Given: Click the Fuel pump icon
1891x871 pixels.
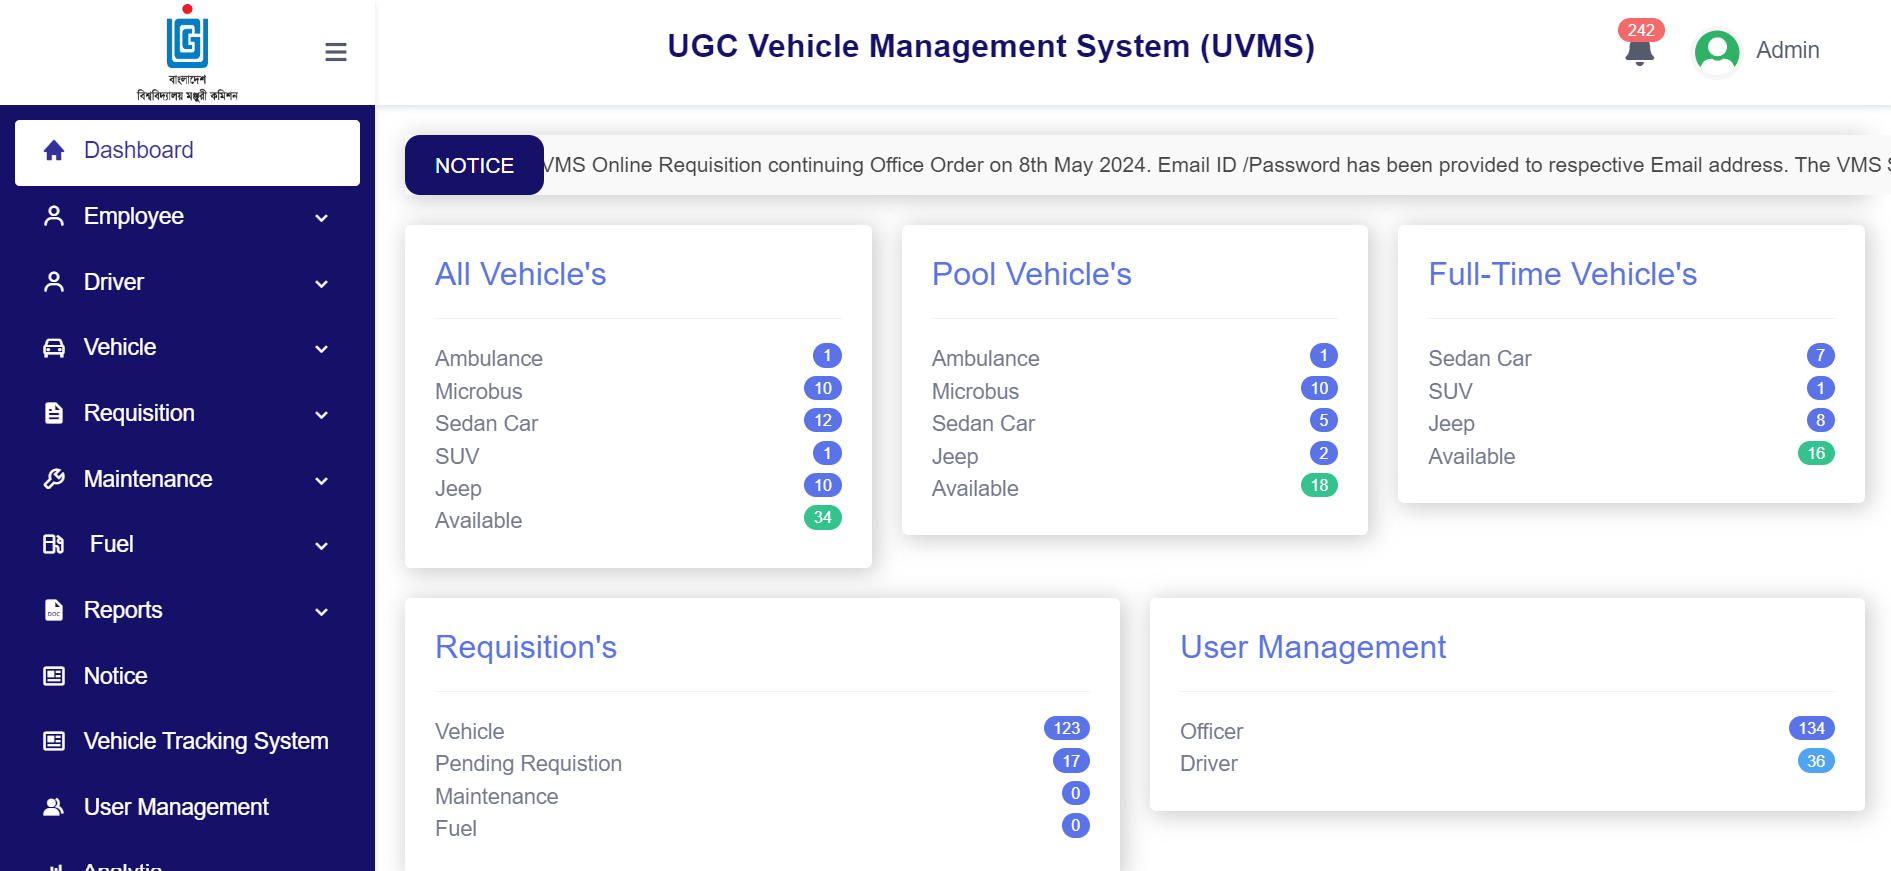Looking at the screenshot, I should pyautogui.click(x=54, y=544).
